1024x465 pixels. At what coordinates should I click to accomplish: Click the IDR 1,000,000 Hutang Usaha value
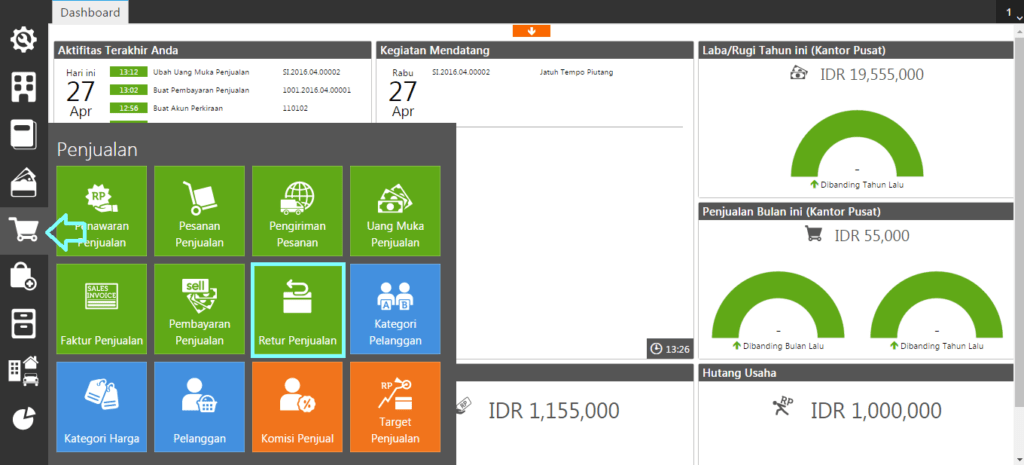(x=876, y=410)
